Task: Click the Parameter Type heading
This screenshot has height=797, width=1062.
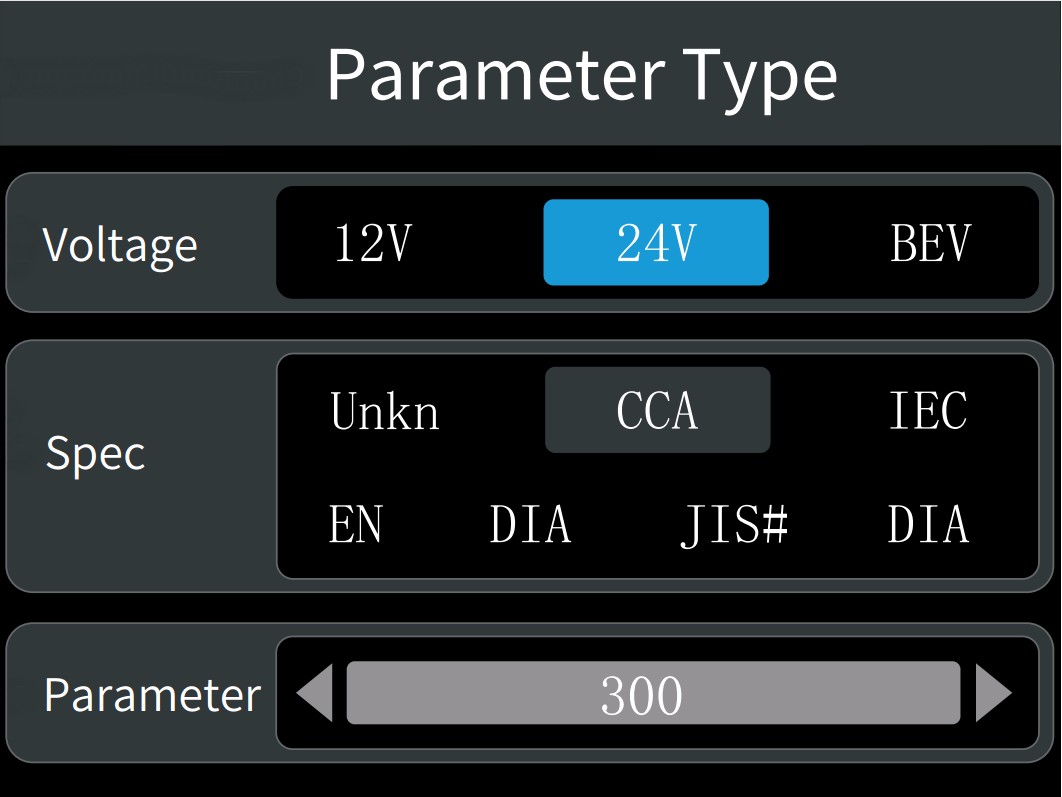Action: pos(581,74)
